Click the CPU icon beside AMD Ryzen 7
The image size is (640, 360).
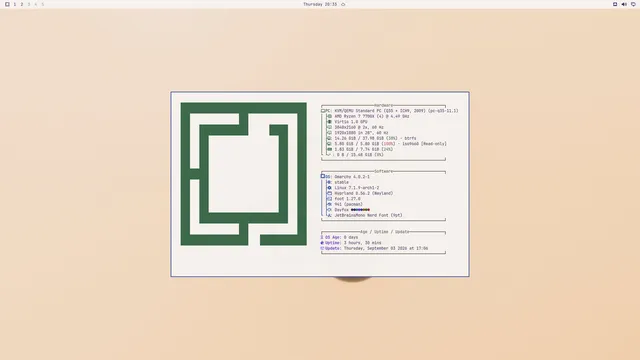coord(329,116)
